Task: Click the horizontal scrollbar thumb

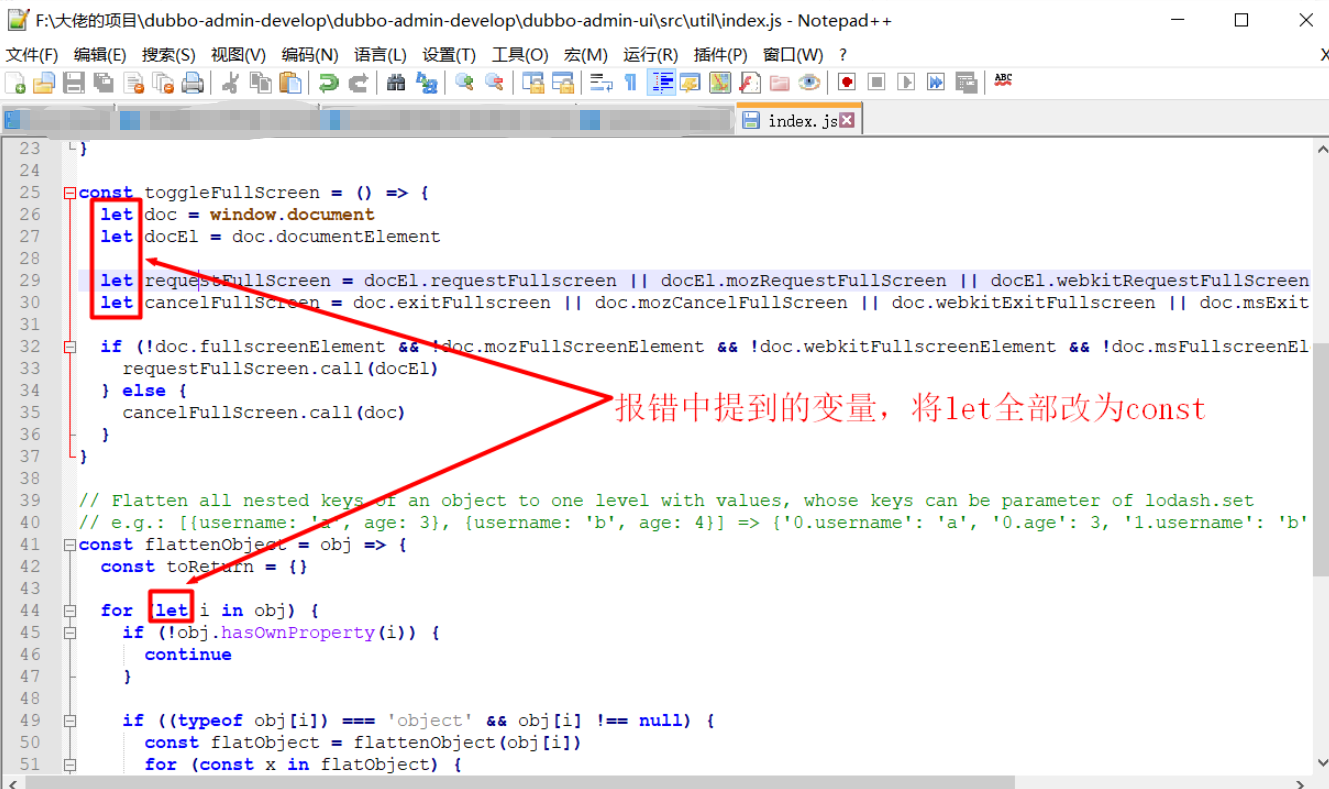Action: (x=520, y=782)
